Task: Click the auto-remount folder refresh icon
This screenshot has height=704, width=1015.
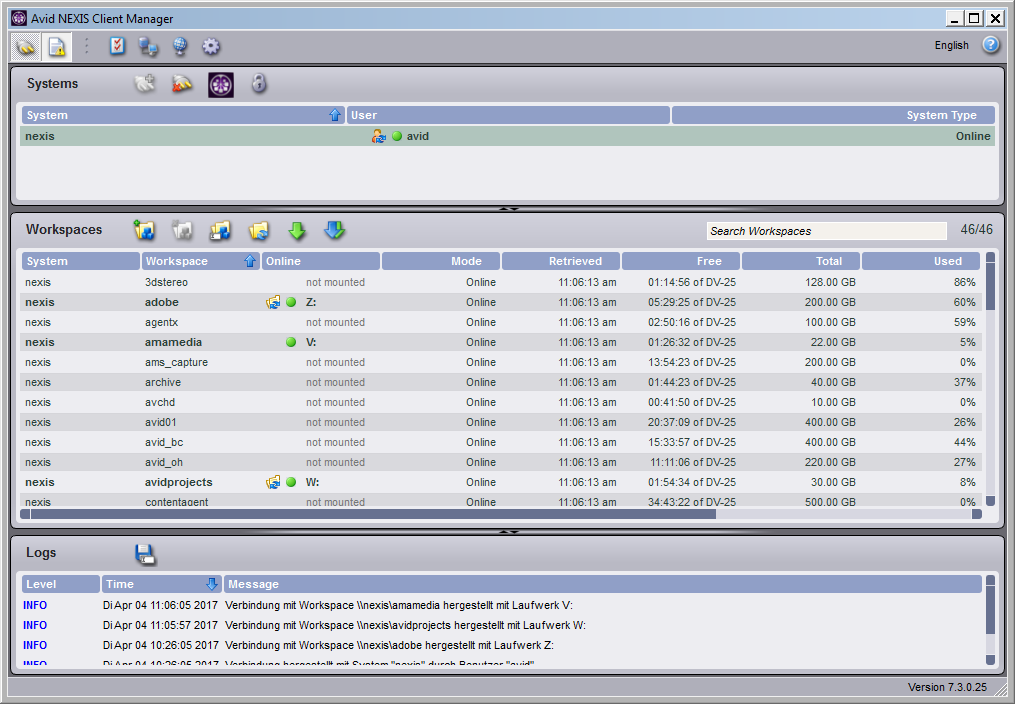Action: [258, 230]
